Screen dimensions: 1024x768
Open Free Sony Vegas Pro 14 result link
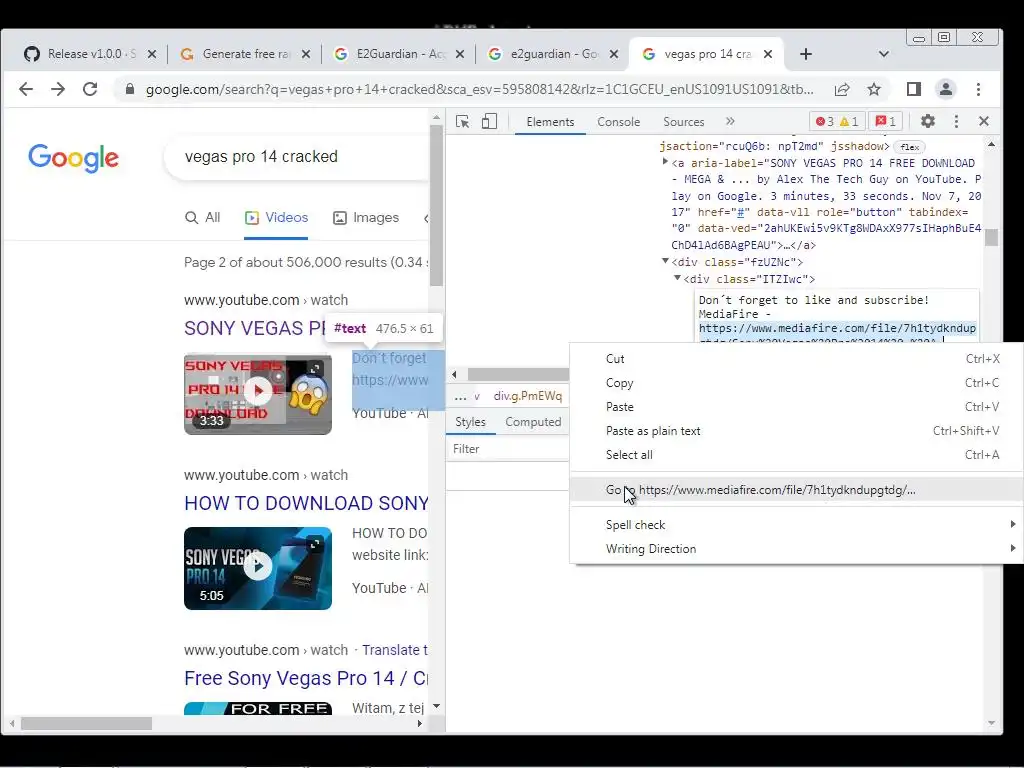pos(306,678)
